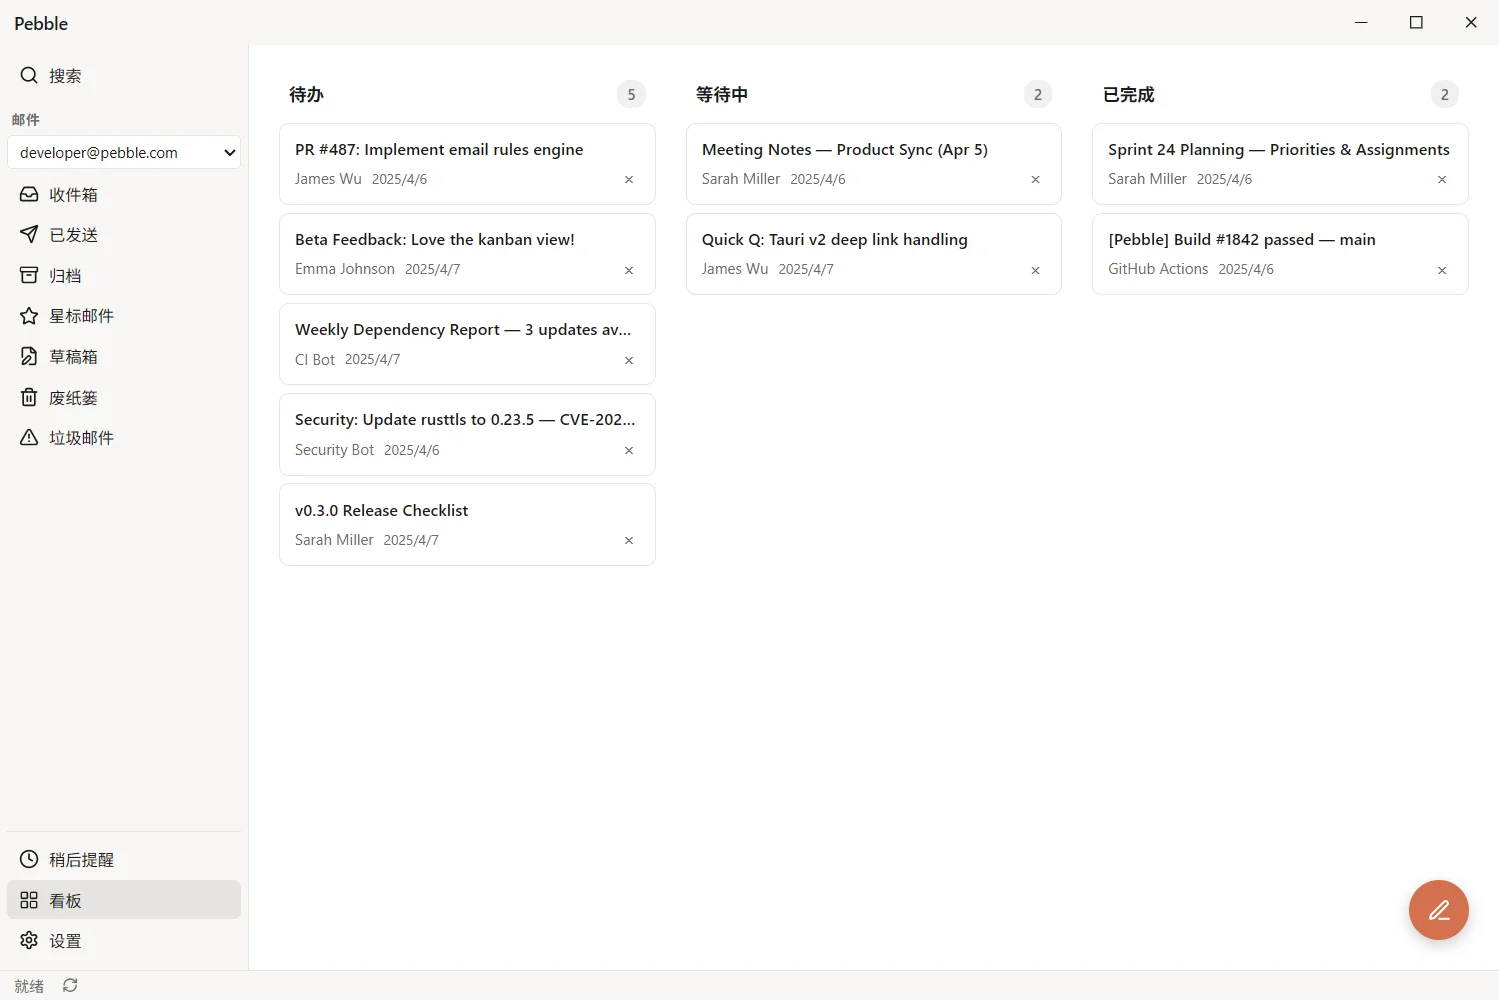Screen dimensions: 1499x1000
Task: Open the 已发送 sent folder
Action: click(124, 234)
